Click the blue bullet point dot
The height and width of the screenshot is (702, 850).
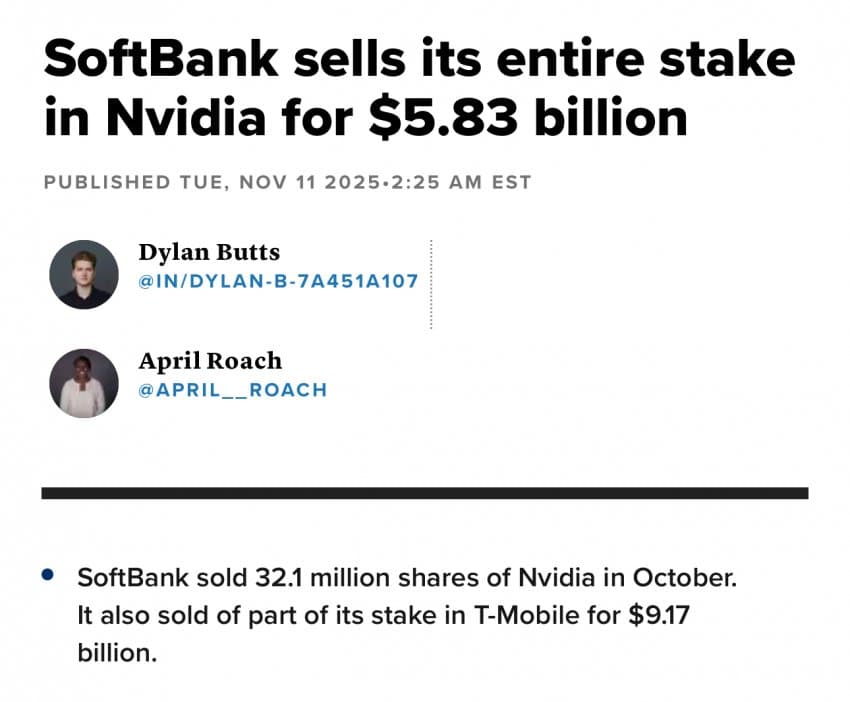tap(49, 575)
